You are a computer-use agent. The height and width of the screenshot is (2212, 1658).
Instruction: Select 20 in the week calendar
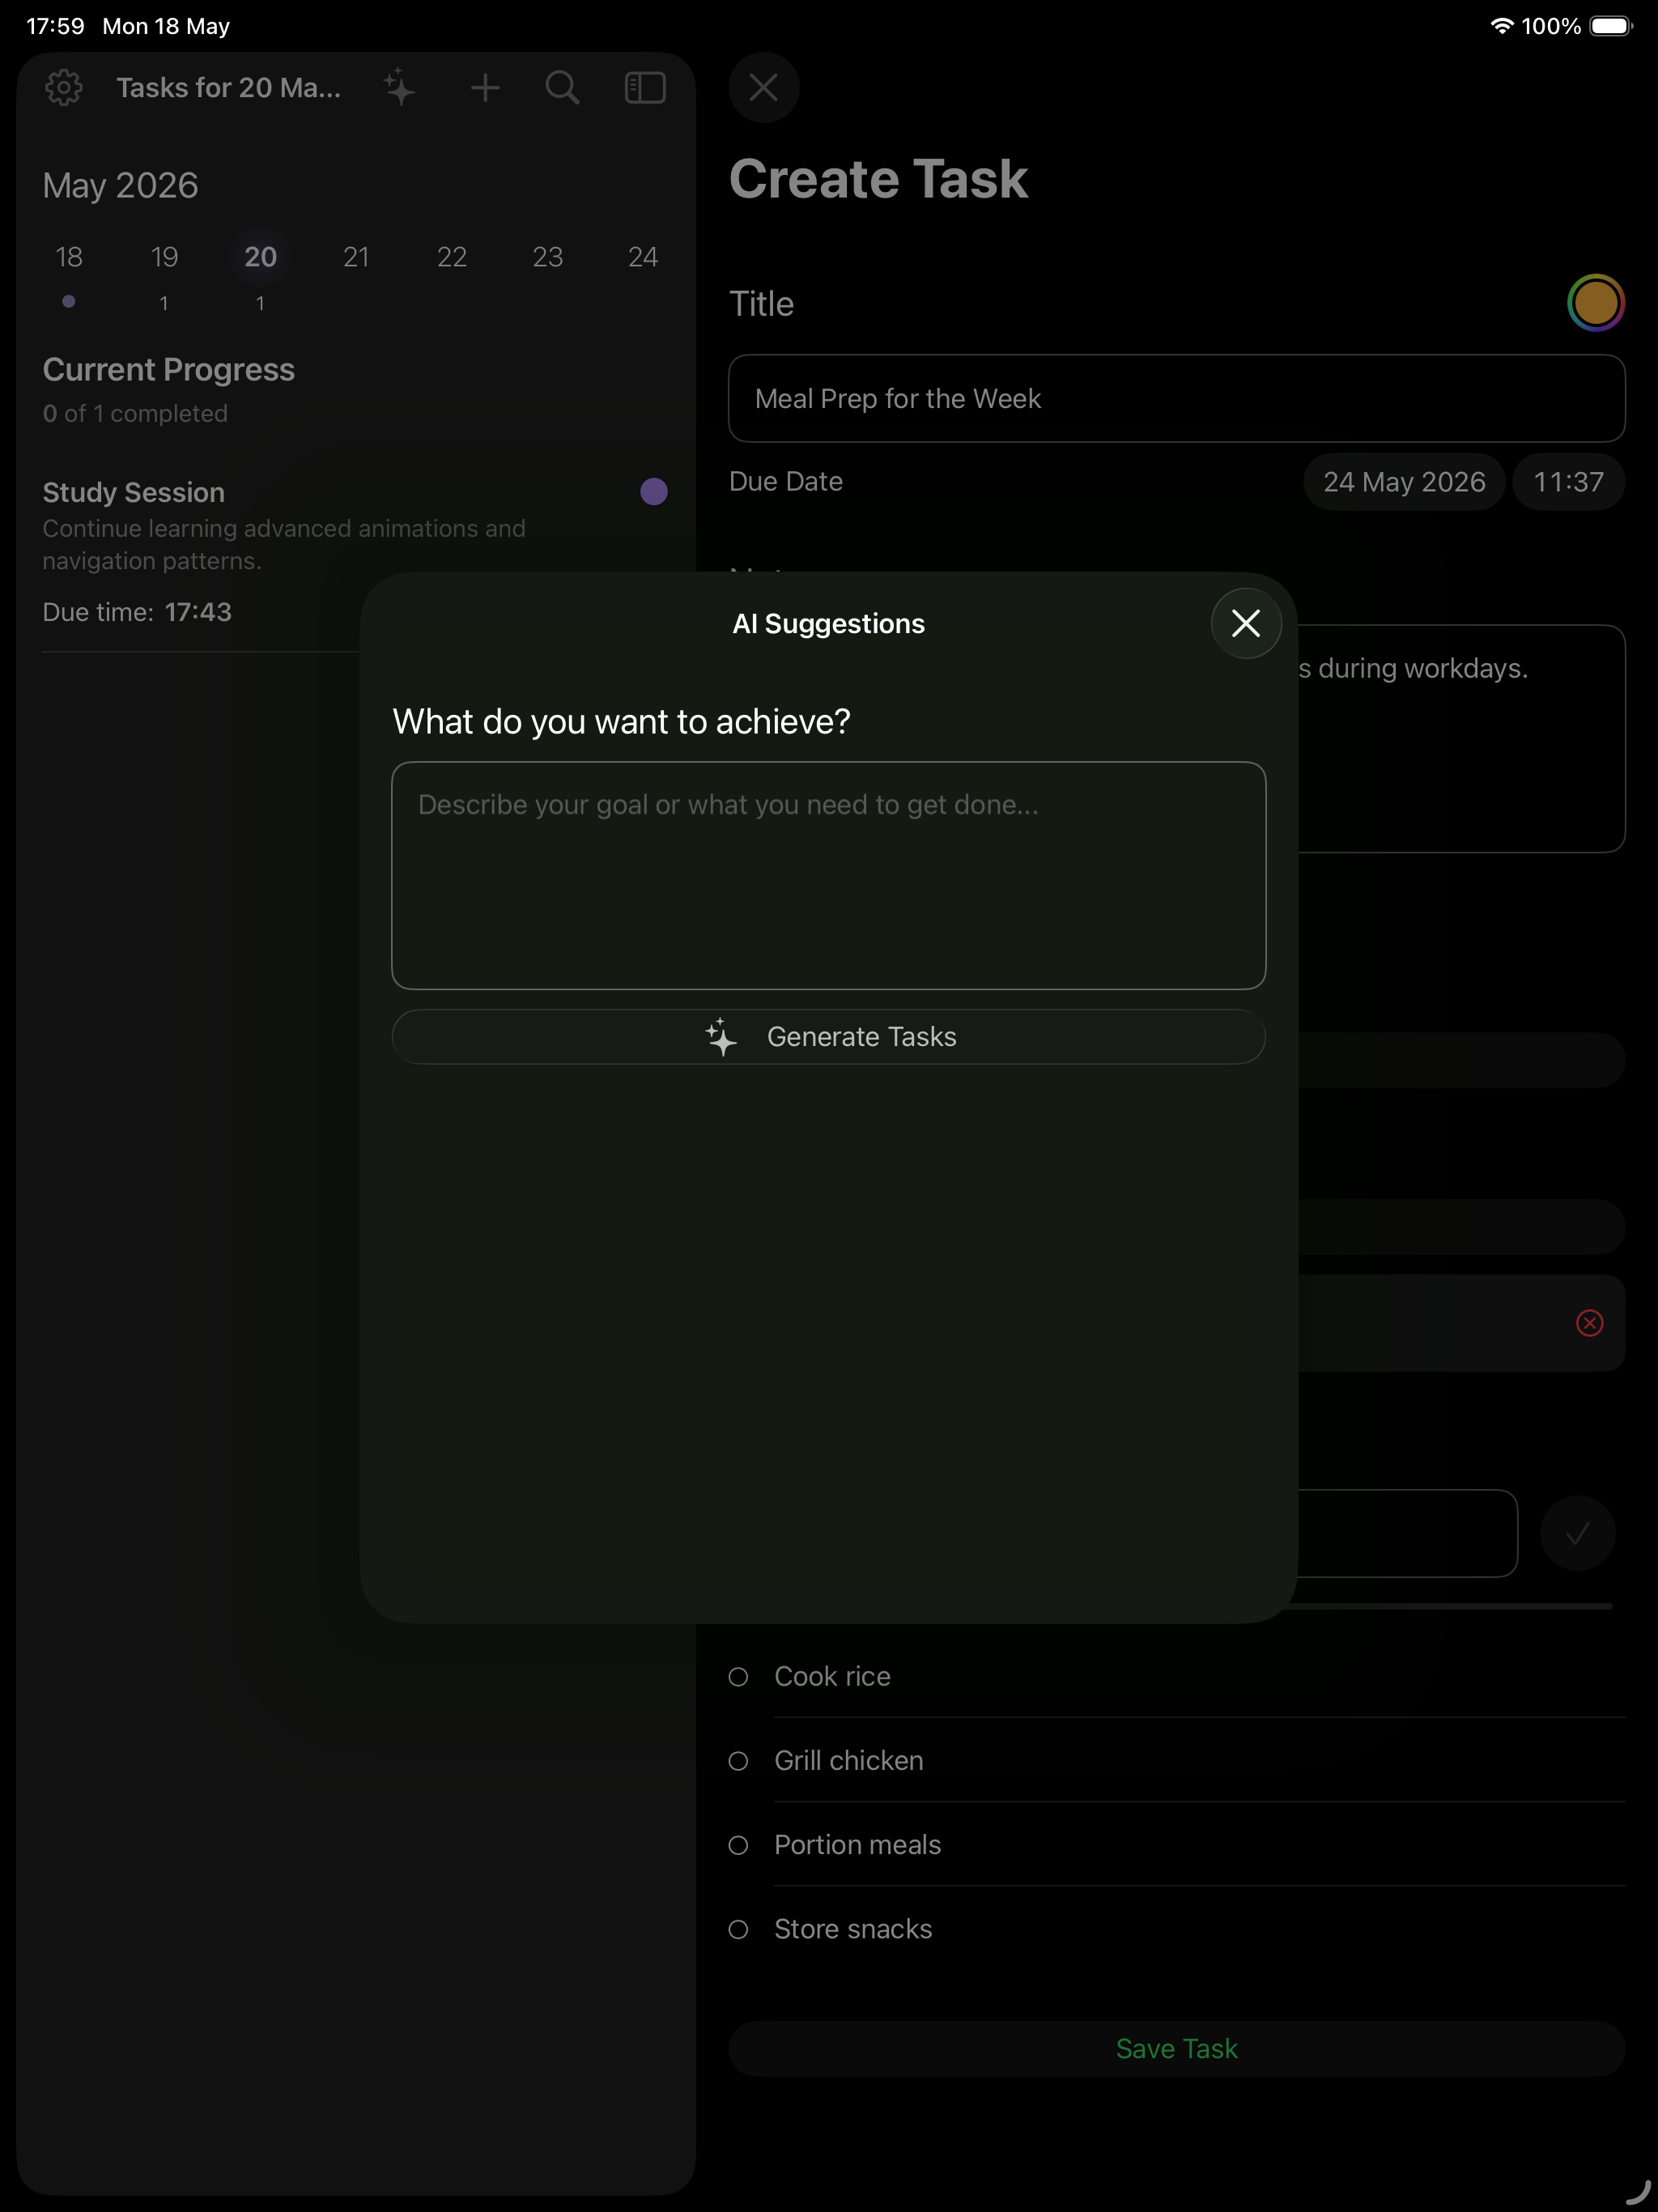pos(260,258)
